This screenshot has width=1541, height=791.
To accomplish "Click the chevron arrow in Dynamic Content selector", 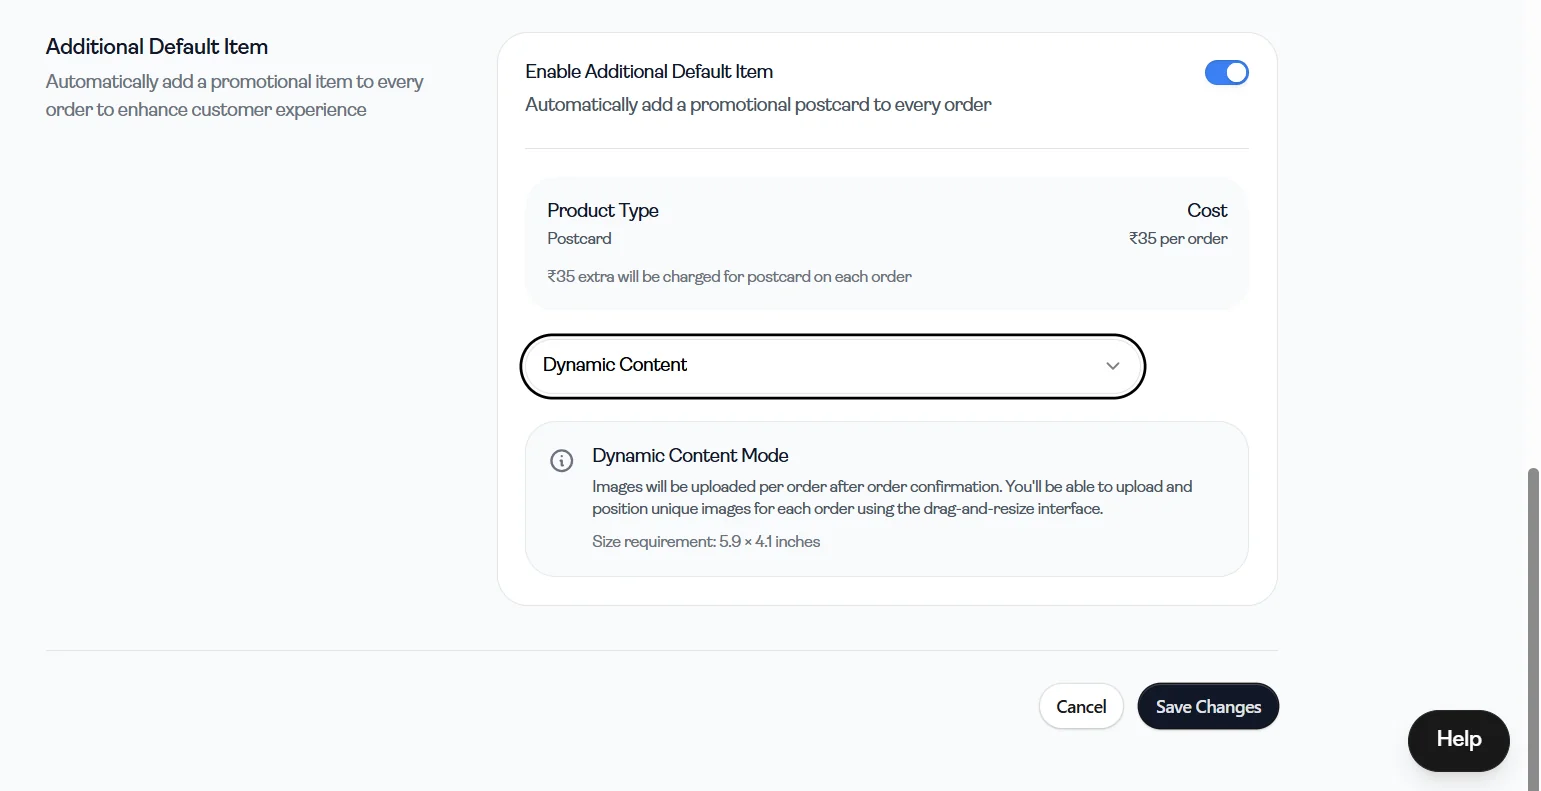I will tap(1113, 366).
